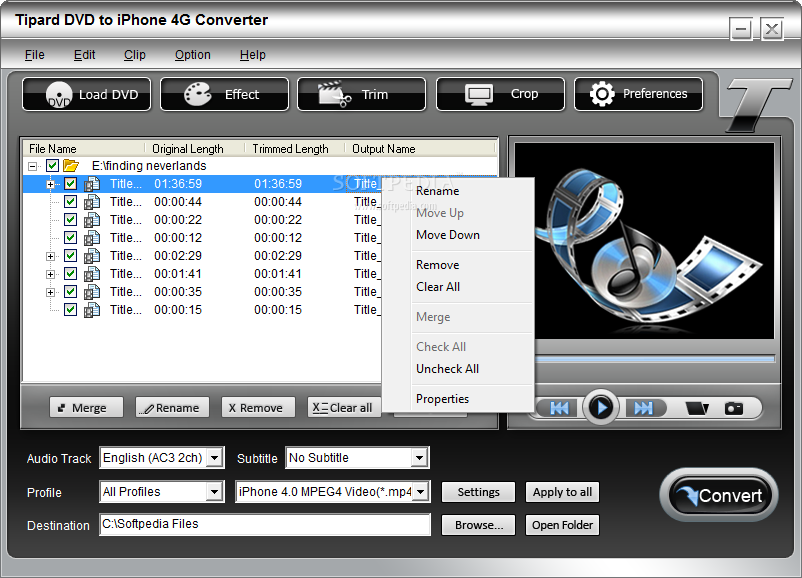Screen dimensions: 802x578
Task: Open the Clip menu
Action: pyautogui.click(x=135, y=55)
